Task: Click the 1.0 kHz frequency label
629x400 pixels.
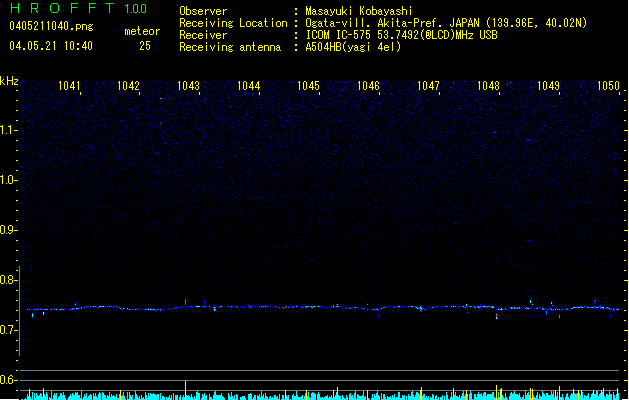Action: coord(9,180)
